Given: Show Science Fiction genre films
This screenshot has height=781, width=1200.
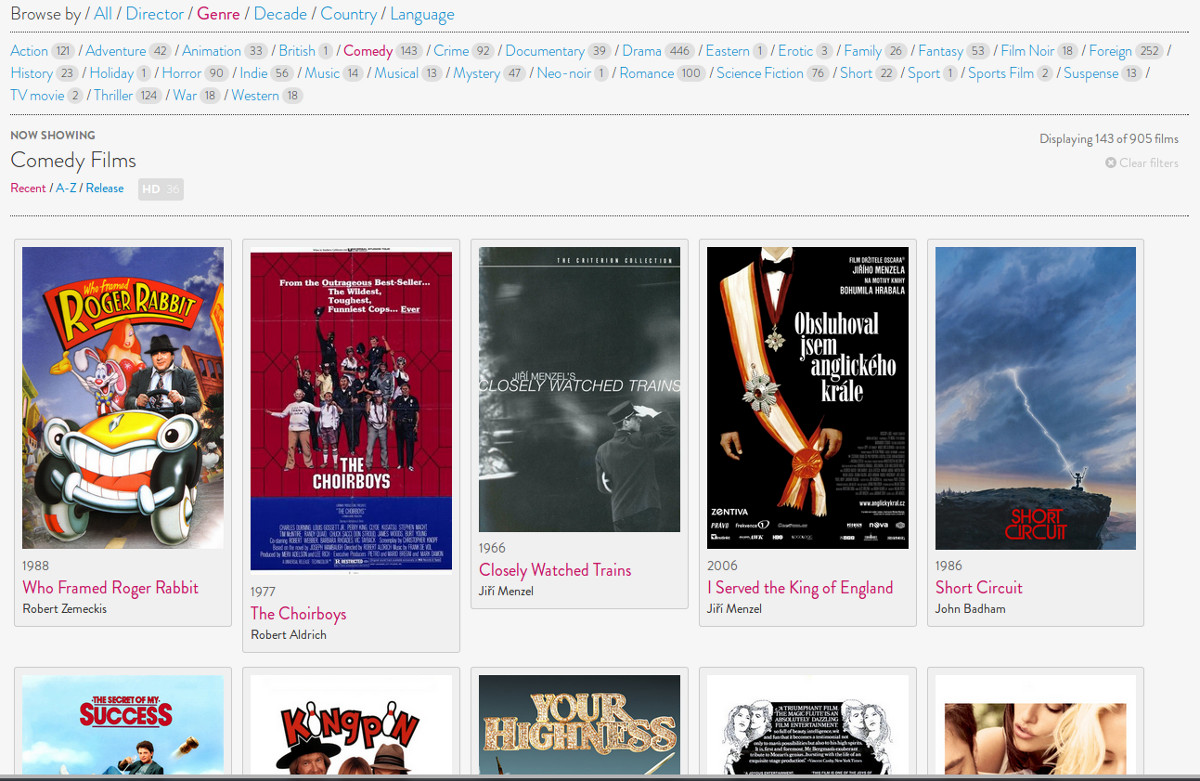Looking at the screenshot, I should [760, 73].
